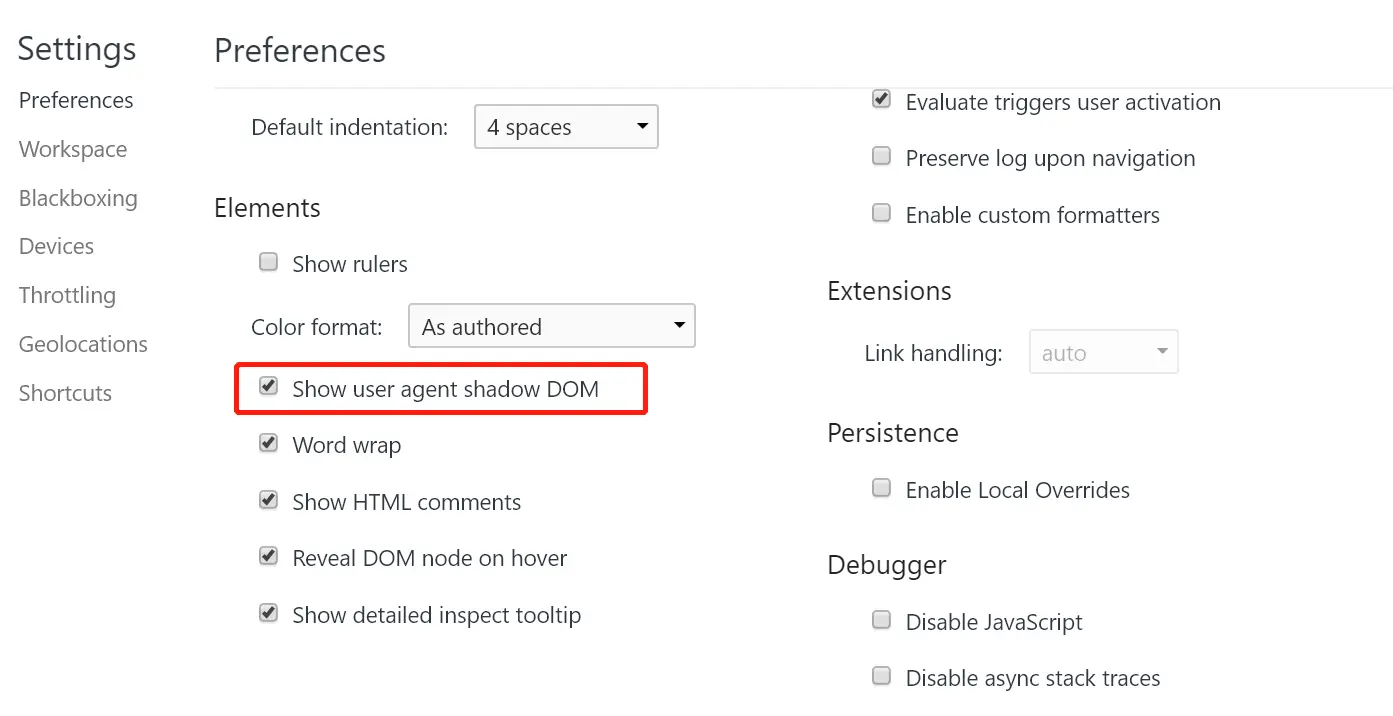This screenshot has height=716, width=1393.
Task: Go to Blackboxing settings
Action: click(78, 198)
